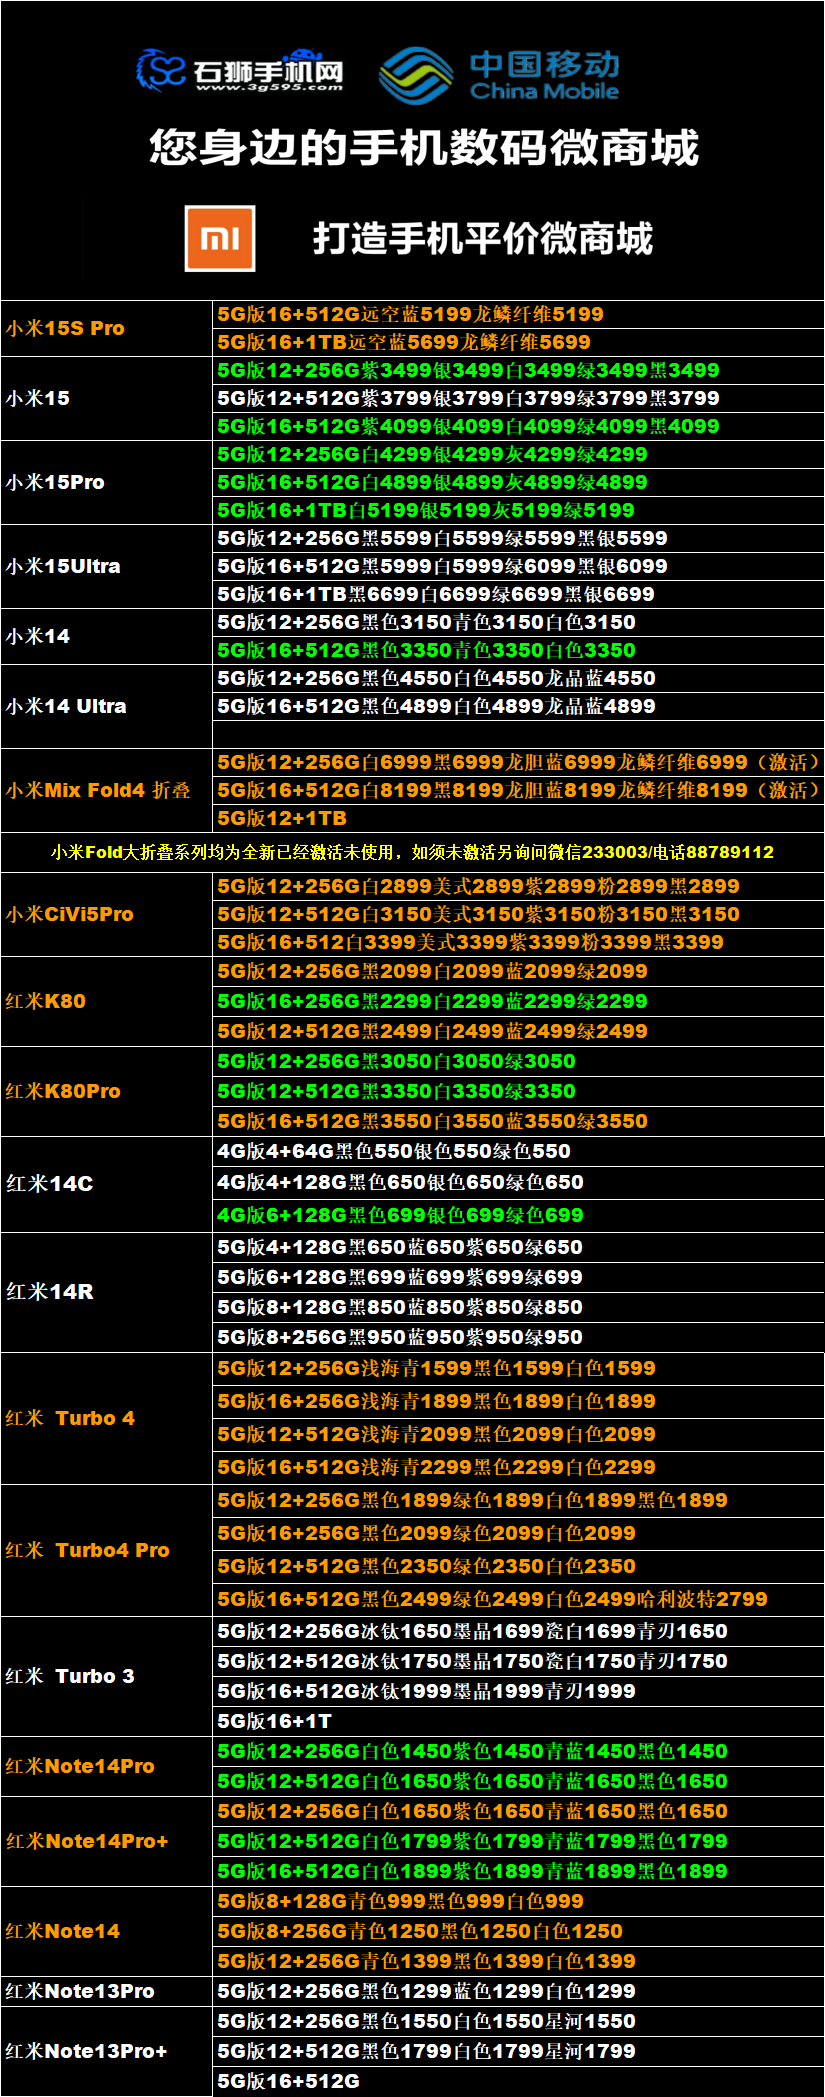Click the 12+256G 白4299 price row
The image size is (825, 2097).
[x=519, y=454]
